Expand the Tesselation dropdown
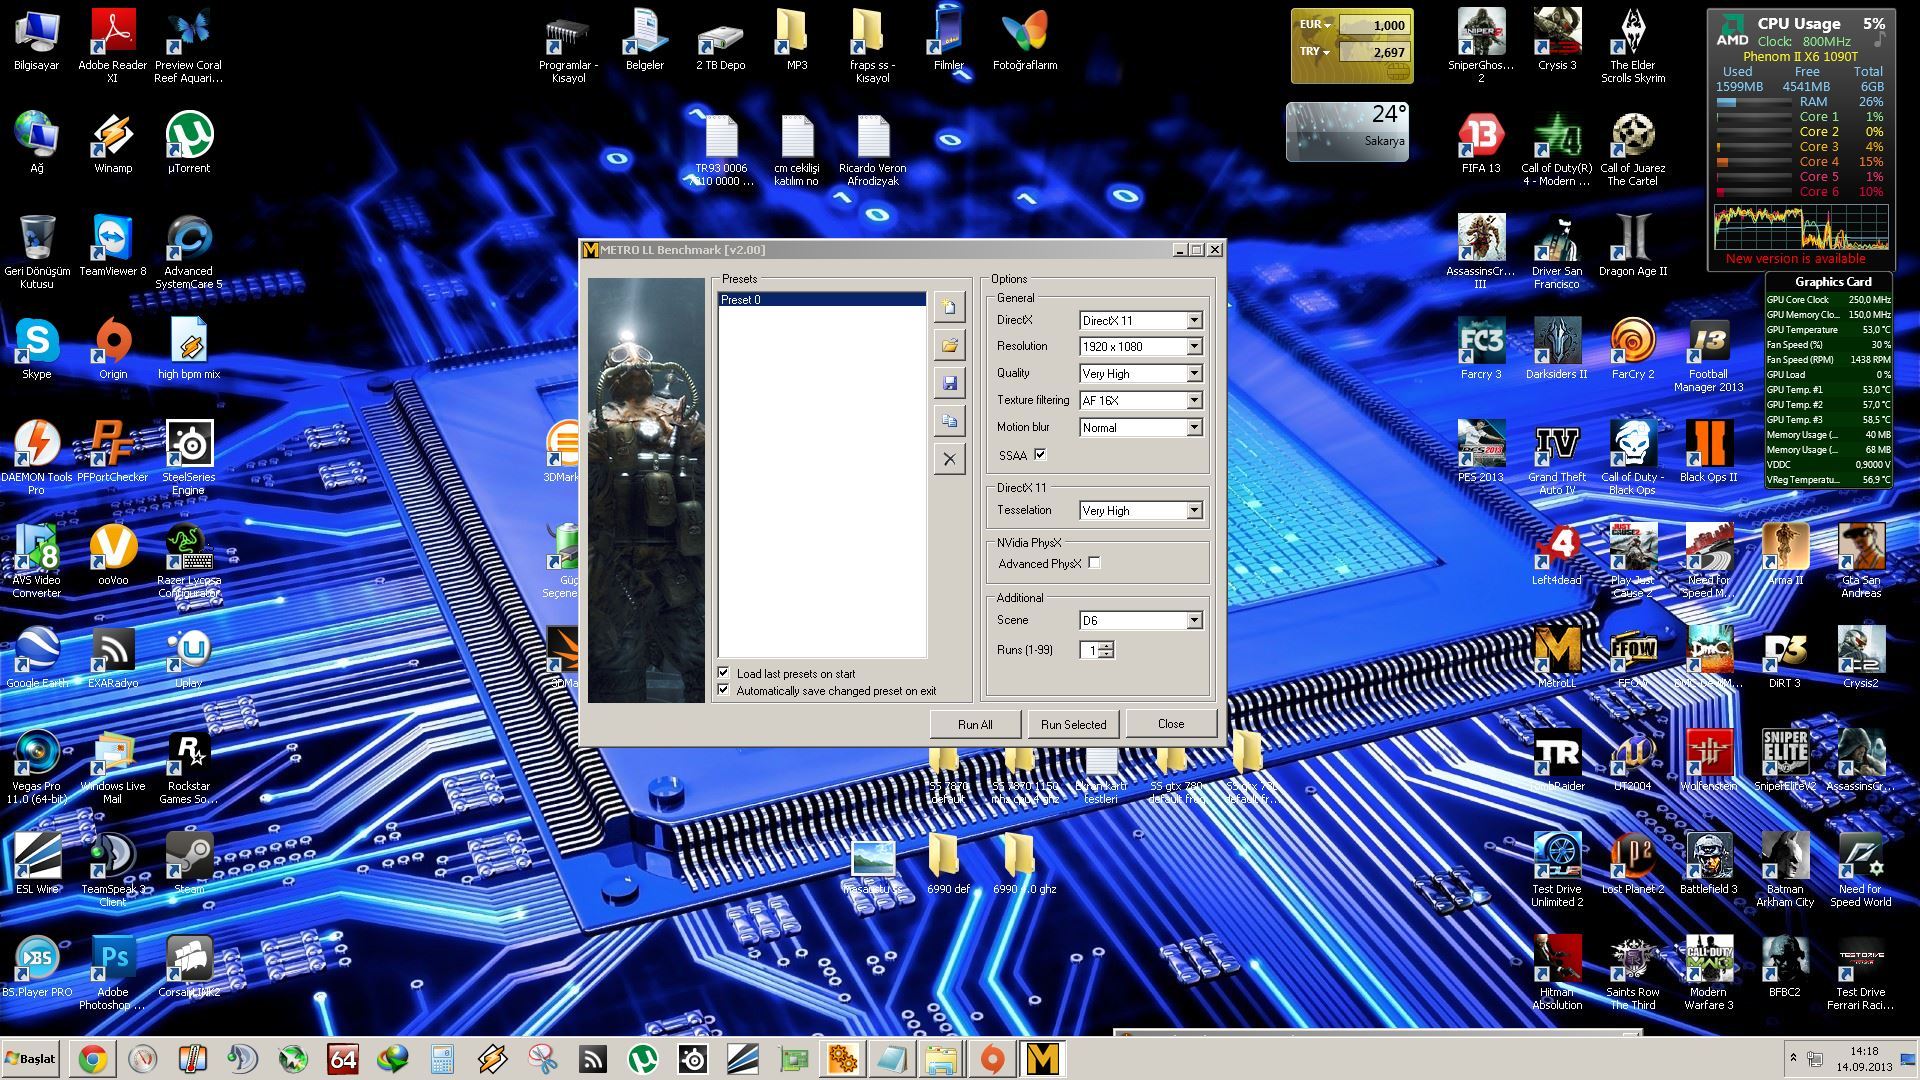 click(x=1193, y=511)
